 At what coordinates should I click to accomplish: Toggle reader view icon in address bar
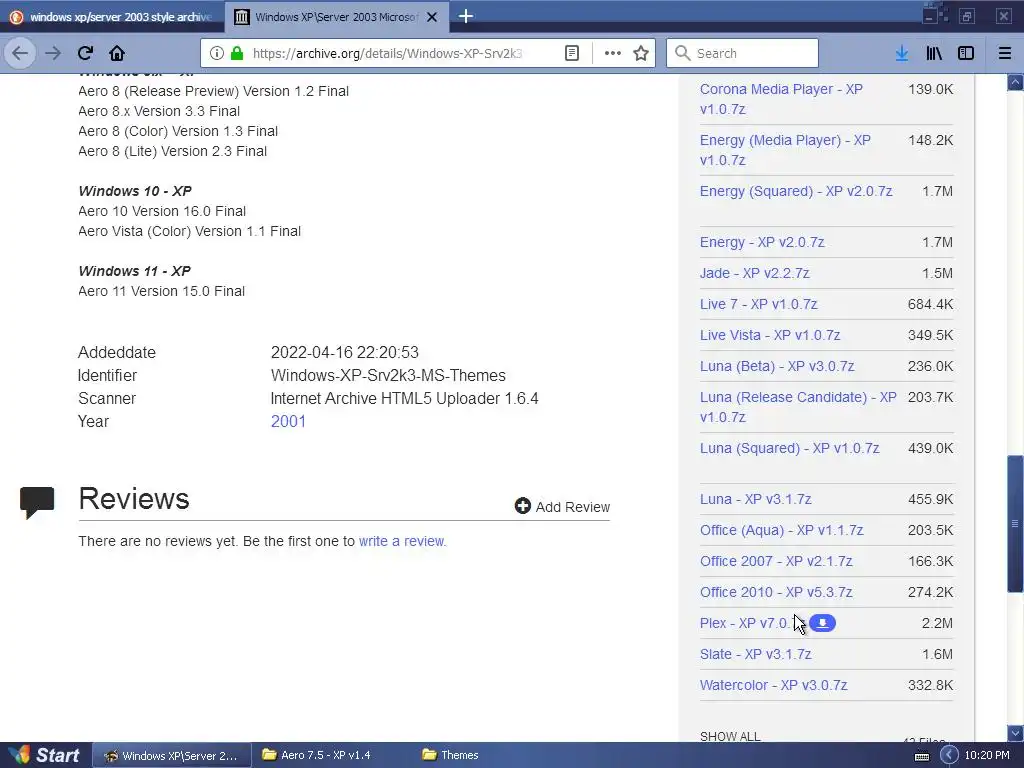(571, 53)
